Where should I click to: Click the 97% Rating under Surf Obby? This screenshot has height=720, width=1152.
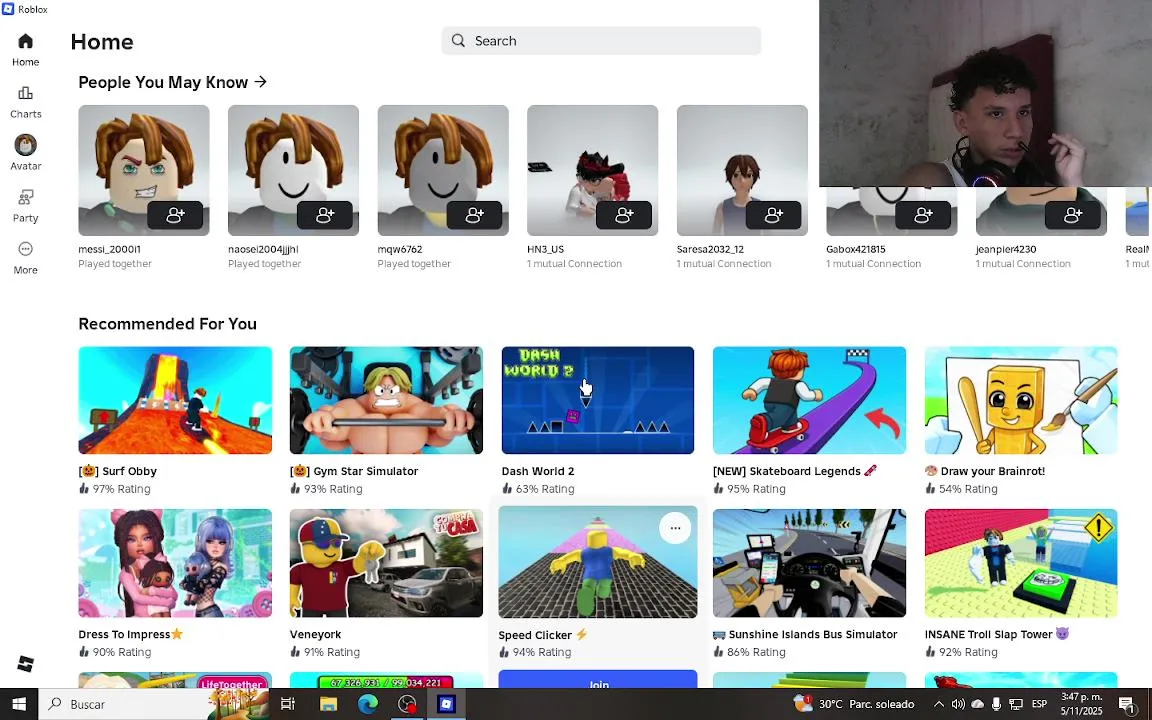[x=115, y=489]
